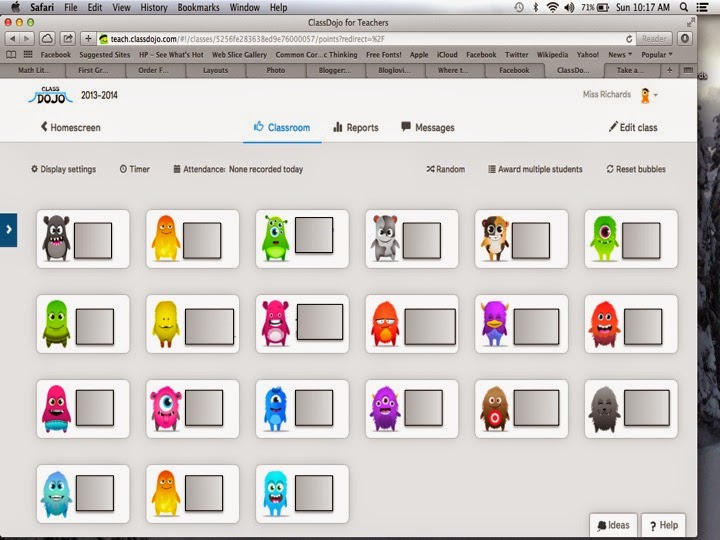Image resolution: width=720 pixels, height=540 pixels.
Task: Click the volume status icon
Action: click(569, 7)
